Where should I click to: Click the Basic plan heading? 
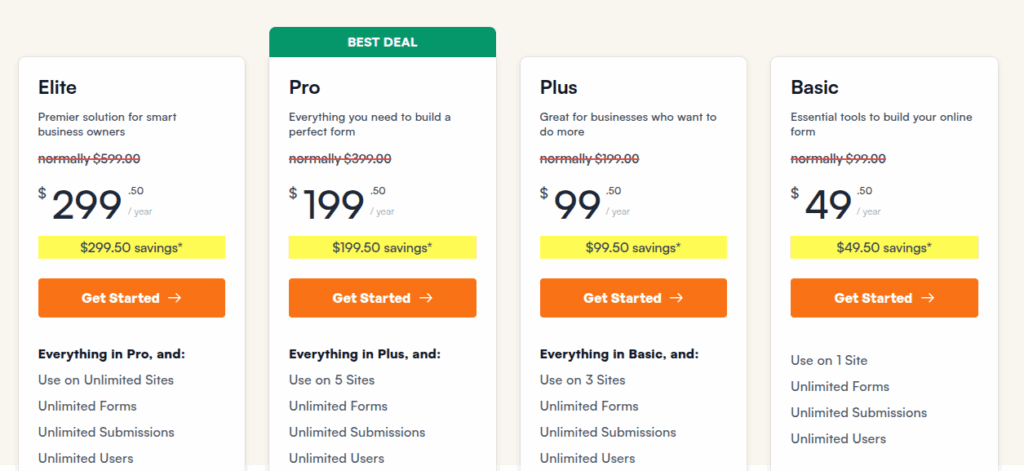[814, 87]
